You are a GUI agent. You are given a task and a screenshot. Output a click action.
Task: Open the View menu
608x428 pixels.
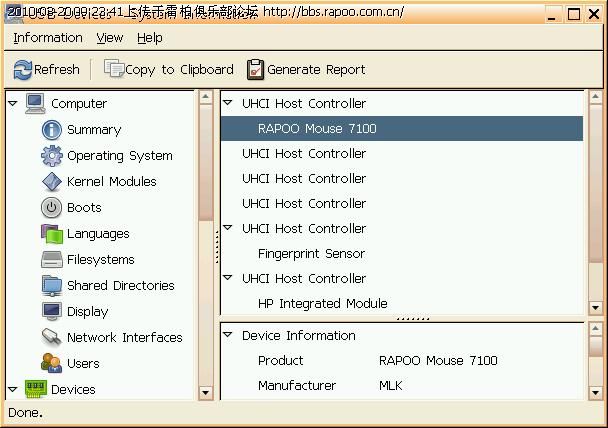tap(110, 38)
